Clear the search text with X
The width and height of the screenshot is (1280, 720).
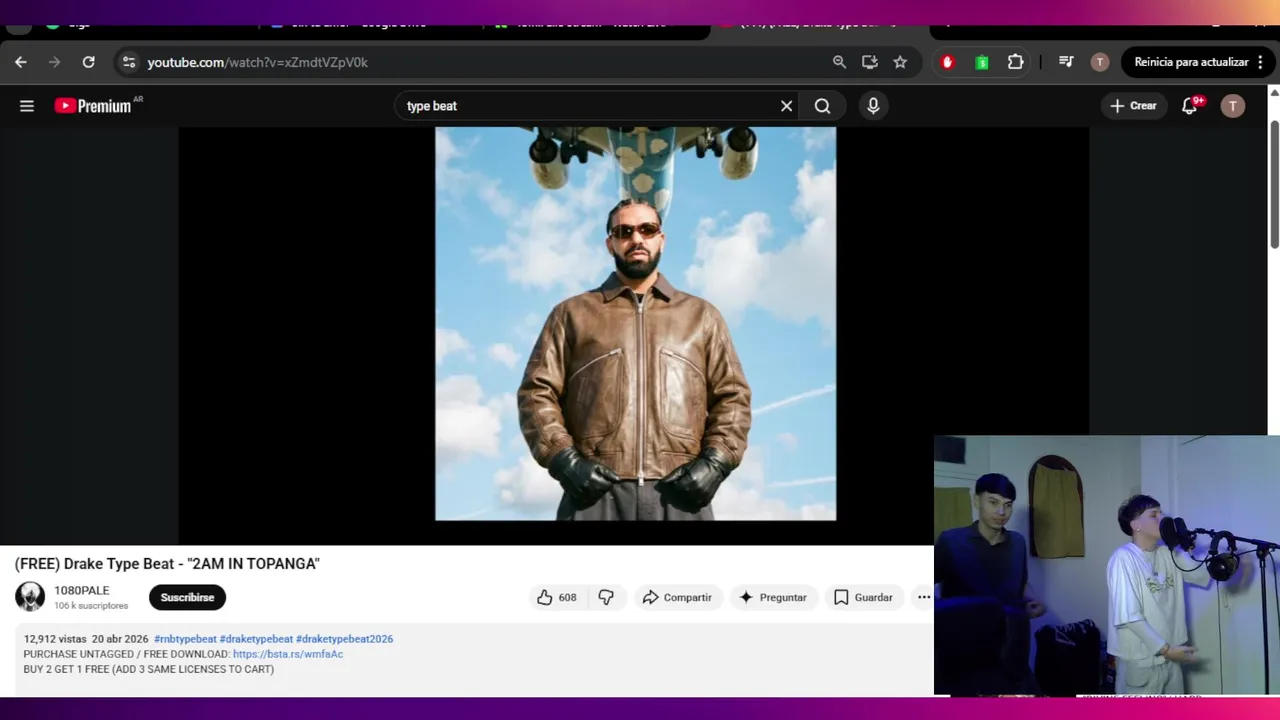tap(786, 106)
